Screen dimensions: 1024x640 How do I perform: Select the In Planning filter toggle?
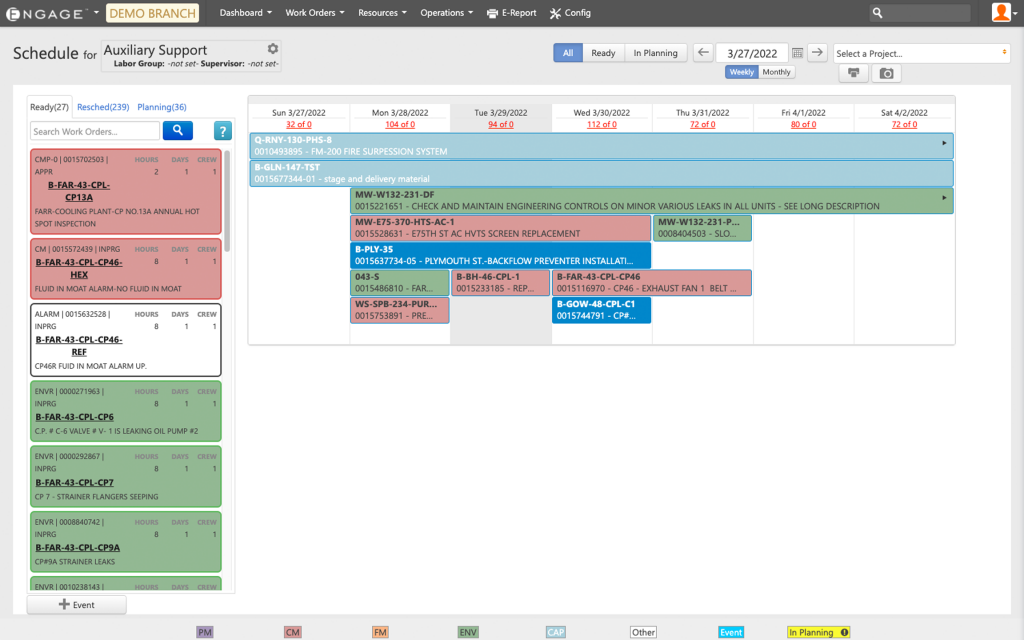[655, 53]
